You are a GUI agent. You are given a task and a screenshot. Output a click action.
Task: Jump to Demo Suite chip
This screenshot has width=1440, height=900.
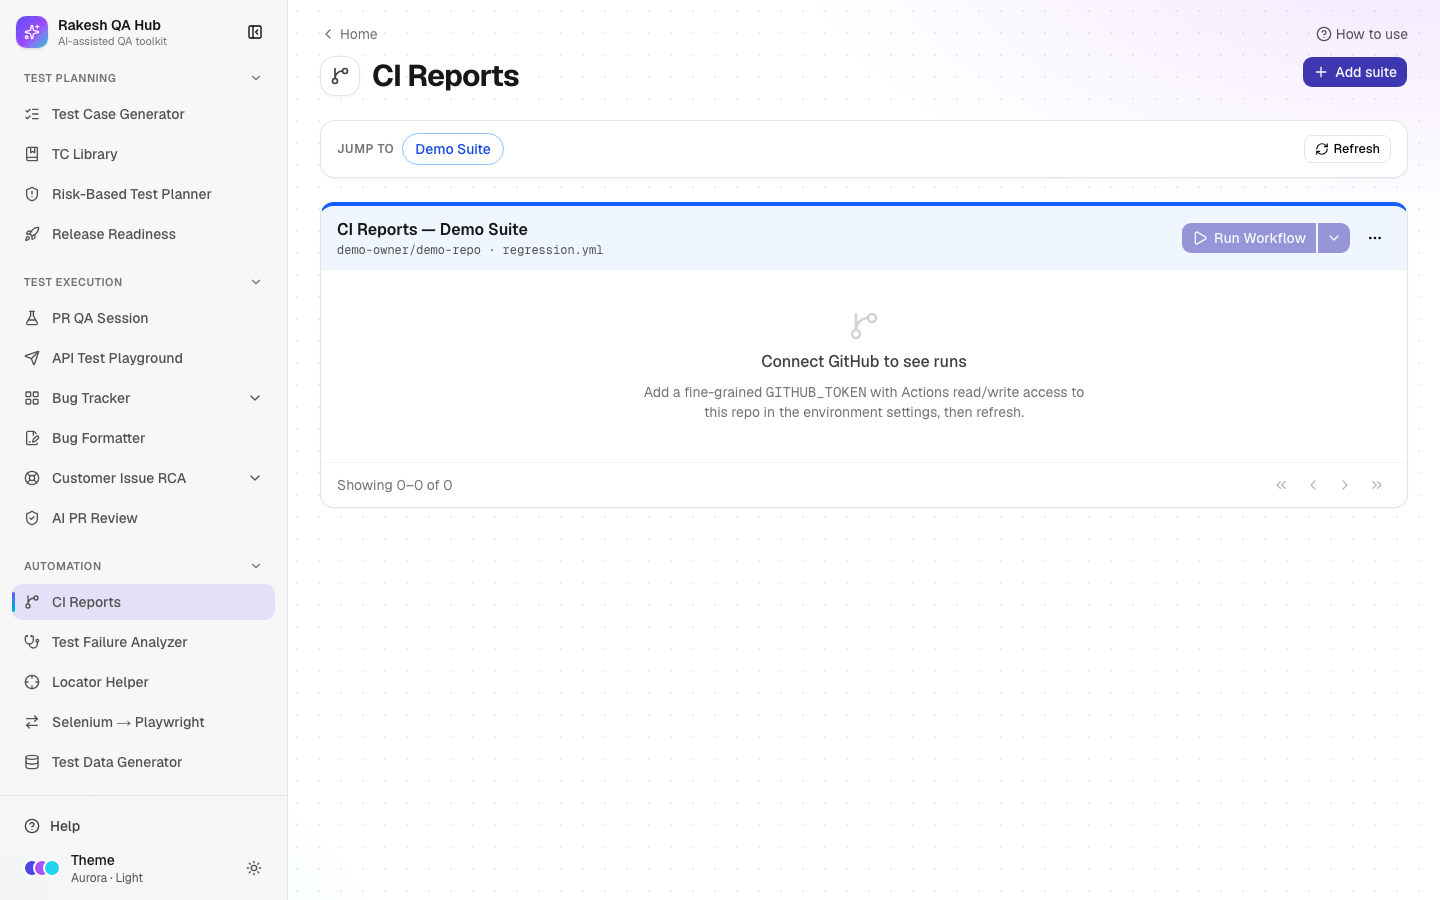(453, 149)
